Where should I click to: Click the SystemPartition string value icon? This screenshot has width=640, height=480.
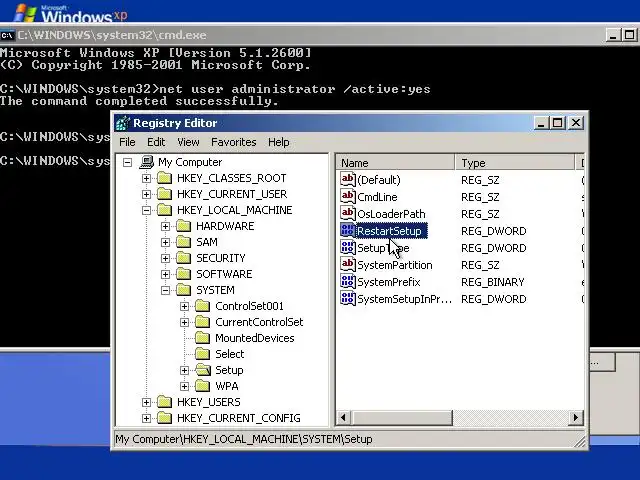coord(348,264)
